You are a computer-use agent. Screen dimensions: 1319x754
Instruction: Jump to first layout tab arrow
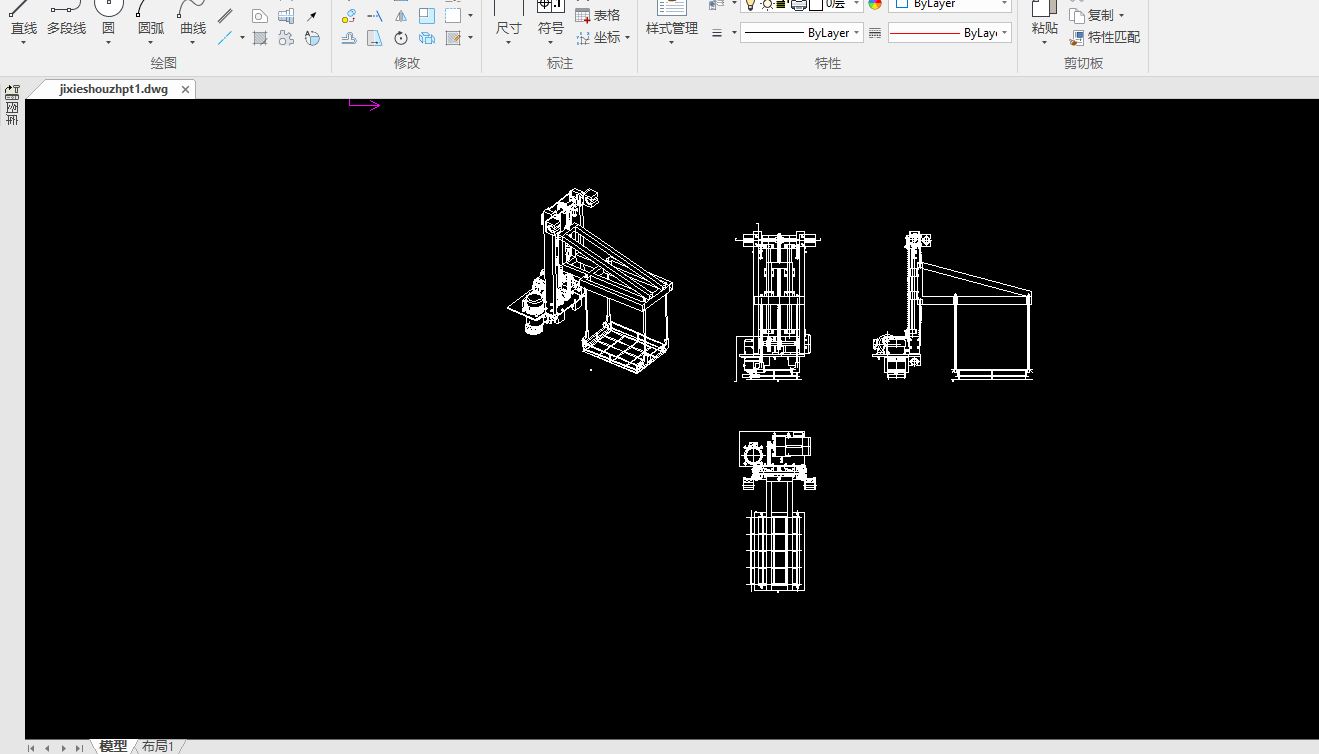31,747
